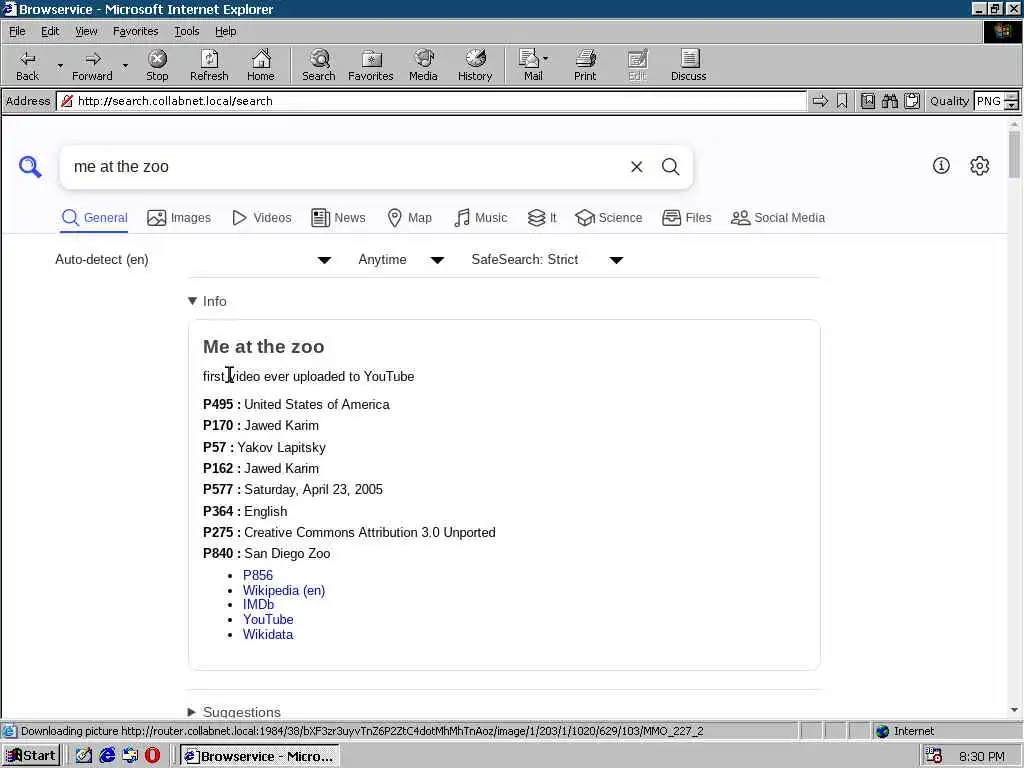
Task: Click the binoculars find icon
Action: (889, 101)
